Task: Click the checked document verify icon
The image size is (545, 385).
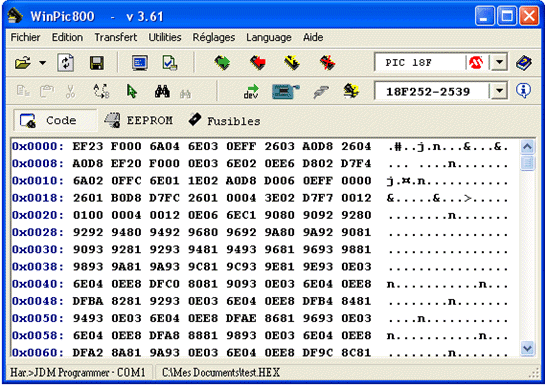Action: [x=170, y=63]
